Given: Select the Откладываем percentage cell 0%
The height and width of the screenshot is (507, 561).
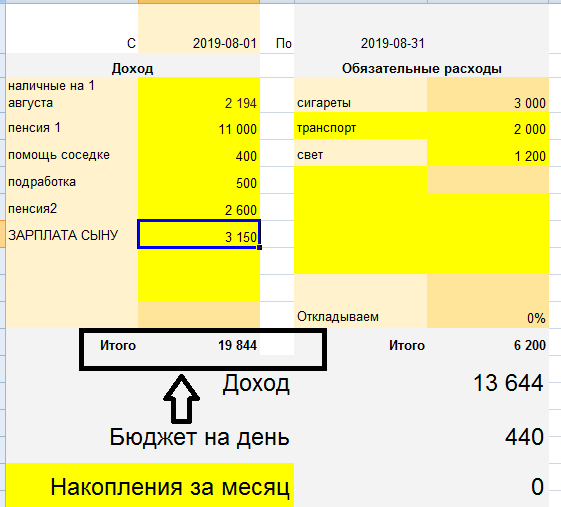Looking at the screenshot, I should tap(488, 301).
